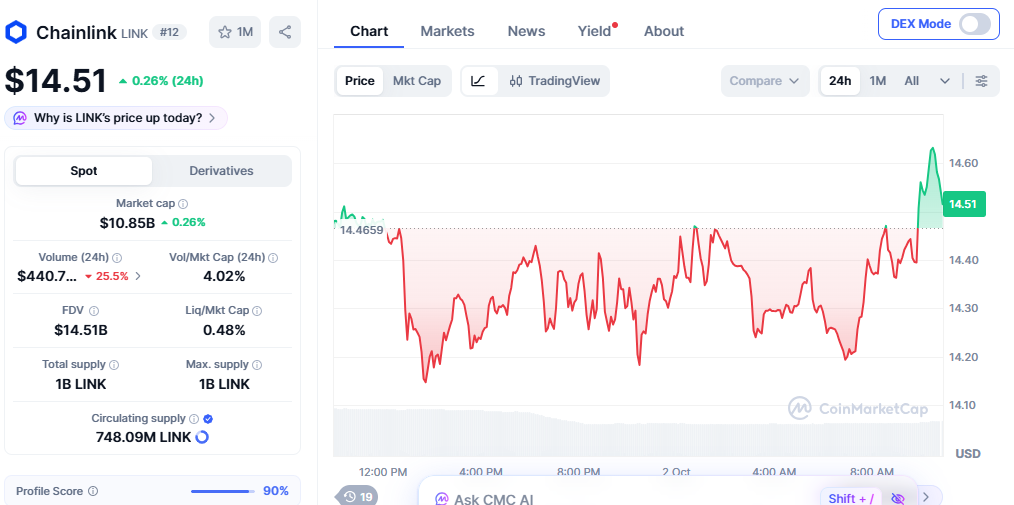Click the 0.48% Liq/Mkt Cap value
Screen dimensions: 1014x505
click(224, 330)
